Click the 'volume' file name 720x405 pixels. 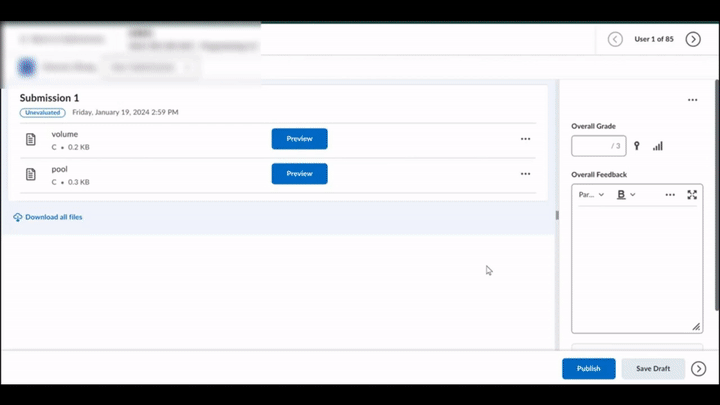(65, 134)
